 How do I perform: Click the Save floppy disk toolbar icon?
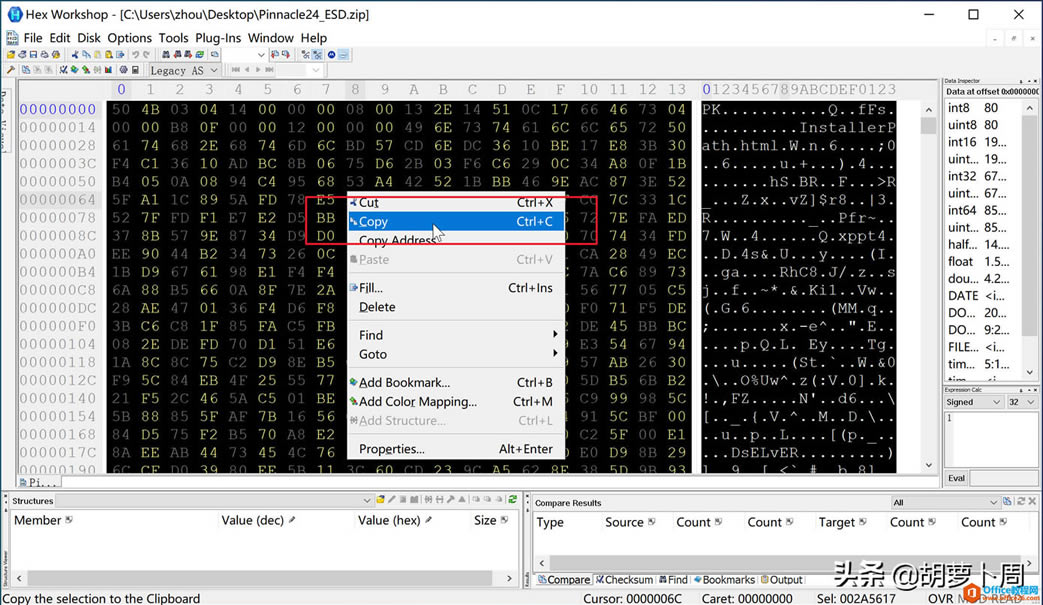33,55
